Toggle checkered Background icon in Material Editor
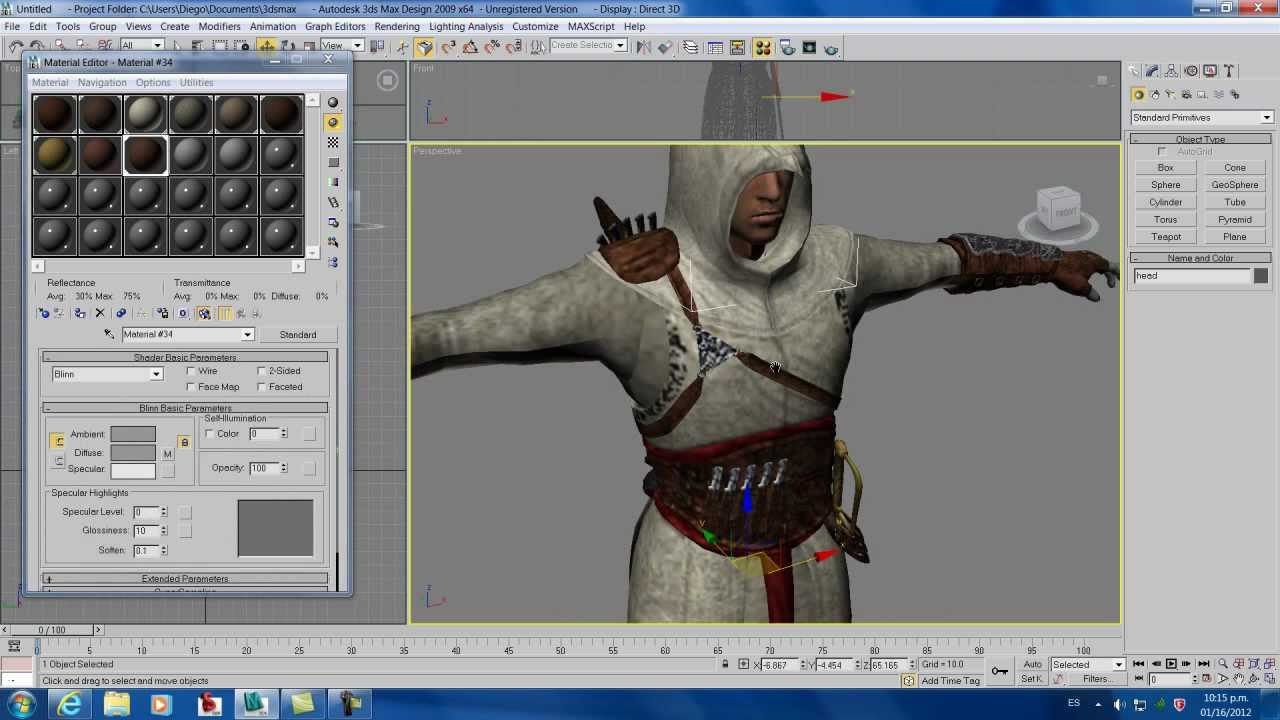 (333, 142)
